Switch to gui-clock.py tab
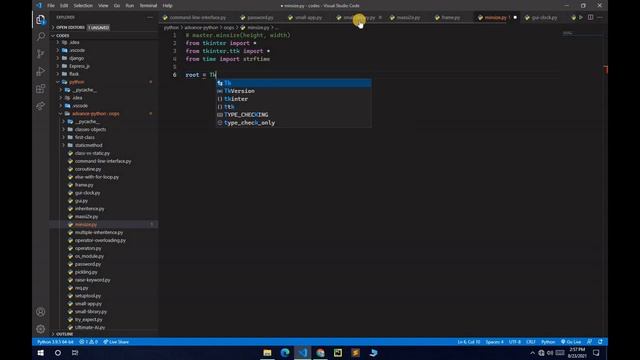 pyautogui.click(x=542, y=18)
